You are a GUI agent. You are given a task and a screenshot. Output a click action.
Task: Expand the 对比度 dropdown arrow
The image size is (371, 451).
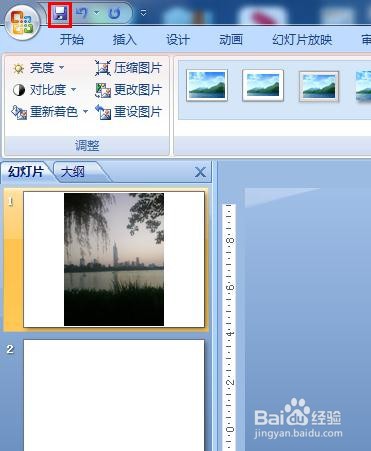(x=74, y=90)
